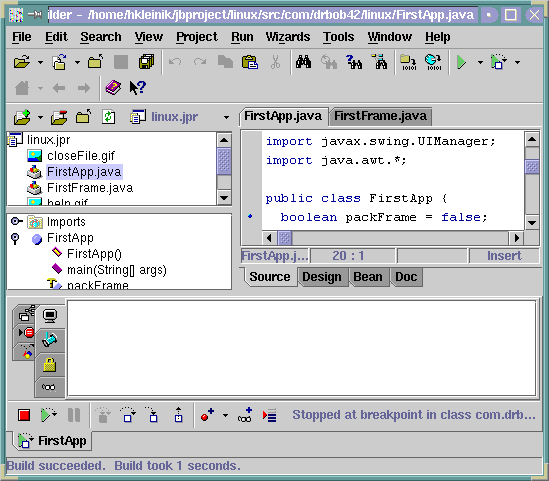Open the linux.jpr project selector dropdown
549x481 pixels.
tap(226, 118)
